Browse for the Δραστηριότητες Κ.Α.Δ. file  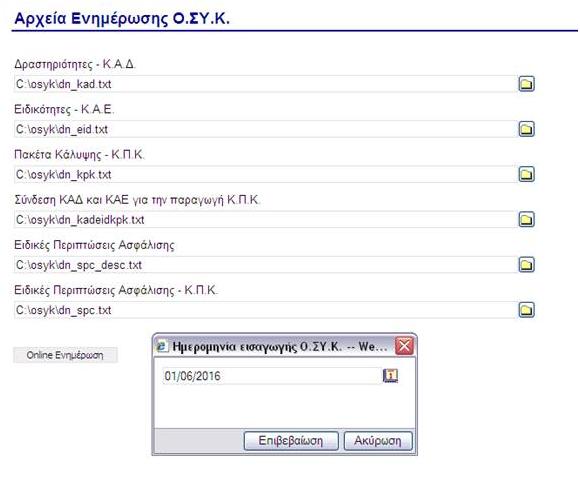[526, 84]
